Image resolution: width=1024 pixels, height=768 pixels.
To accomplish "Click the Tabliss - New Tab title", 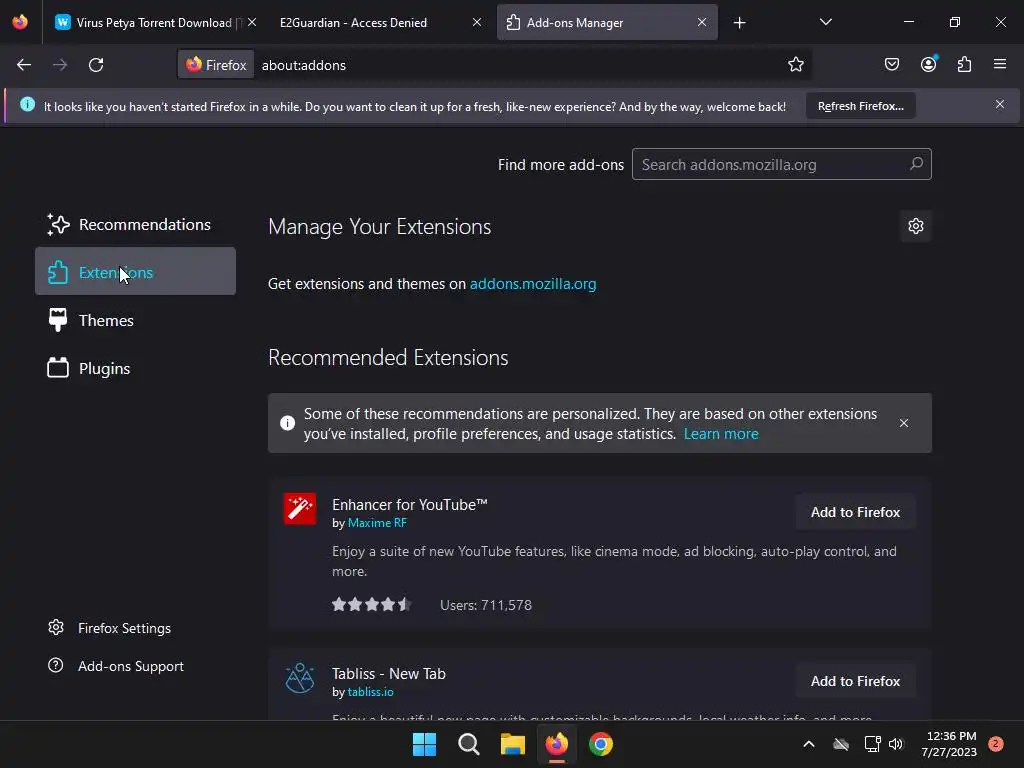I will pos(389,674).
